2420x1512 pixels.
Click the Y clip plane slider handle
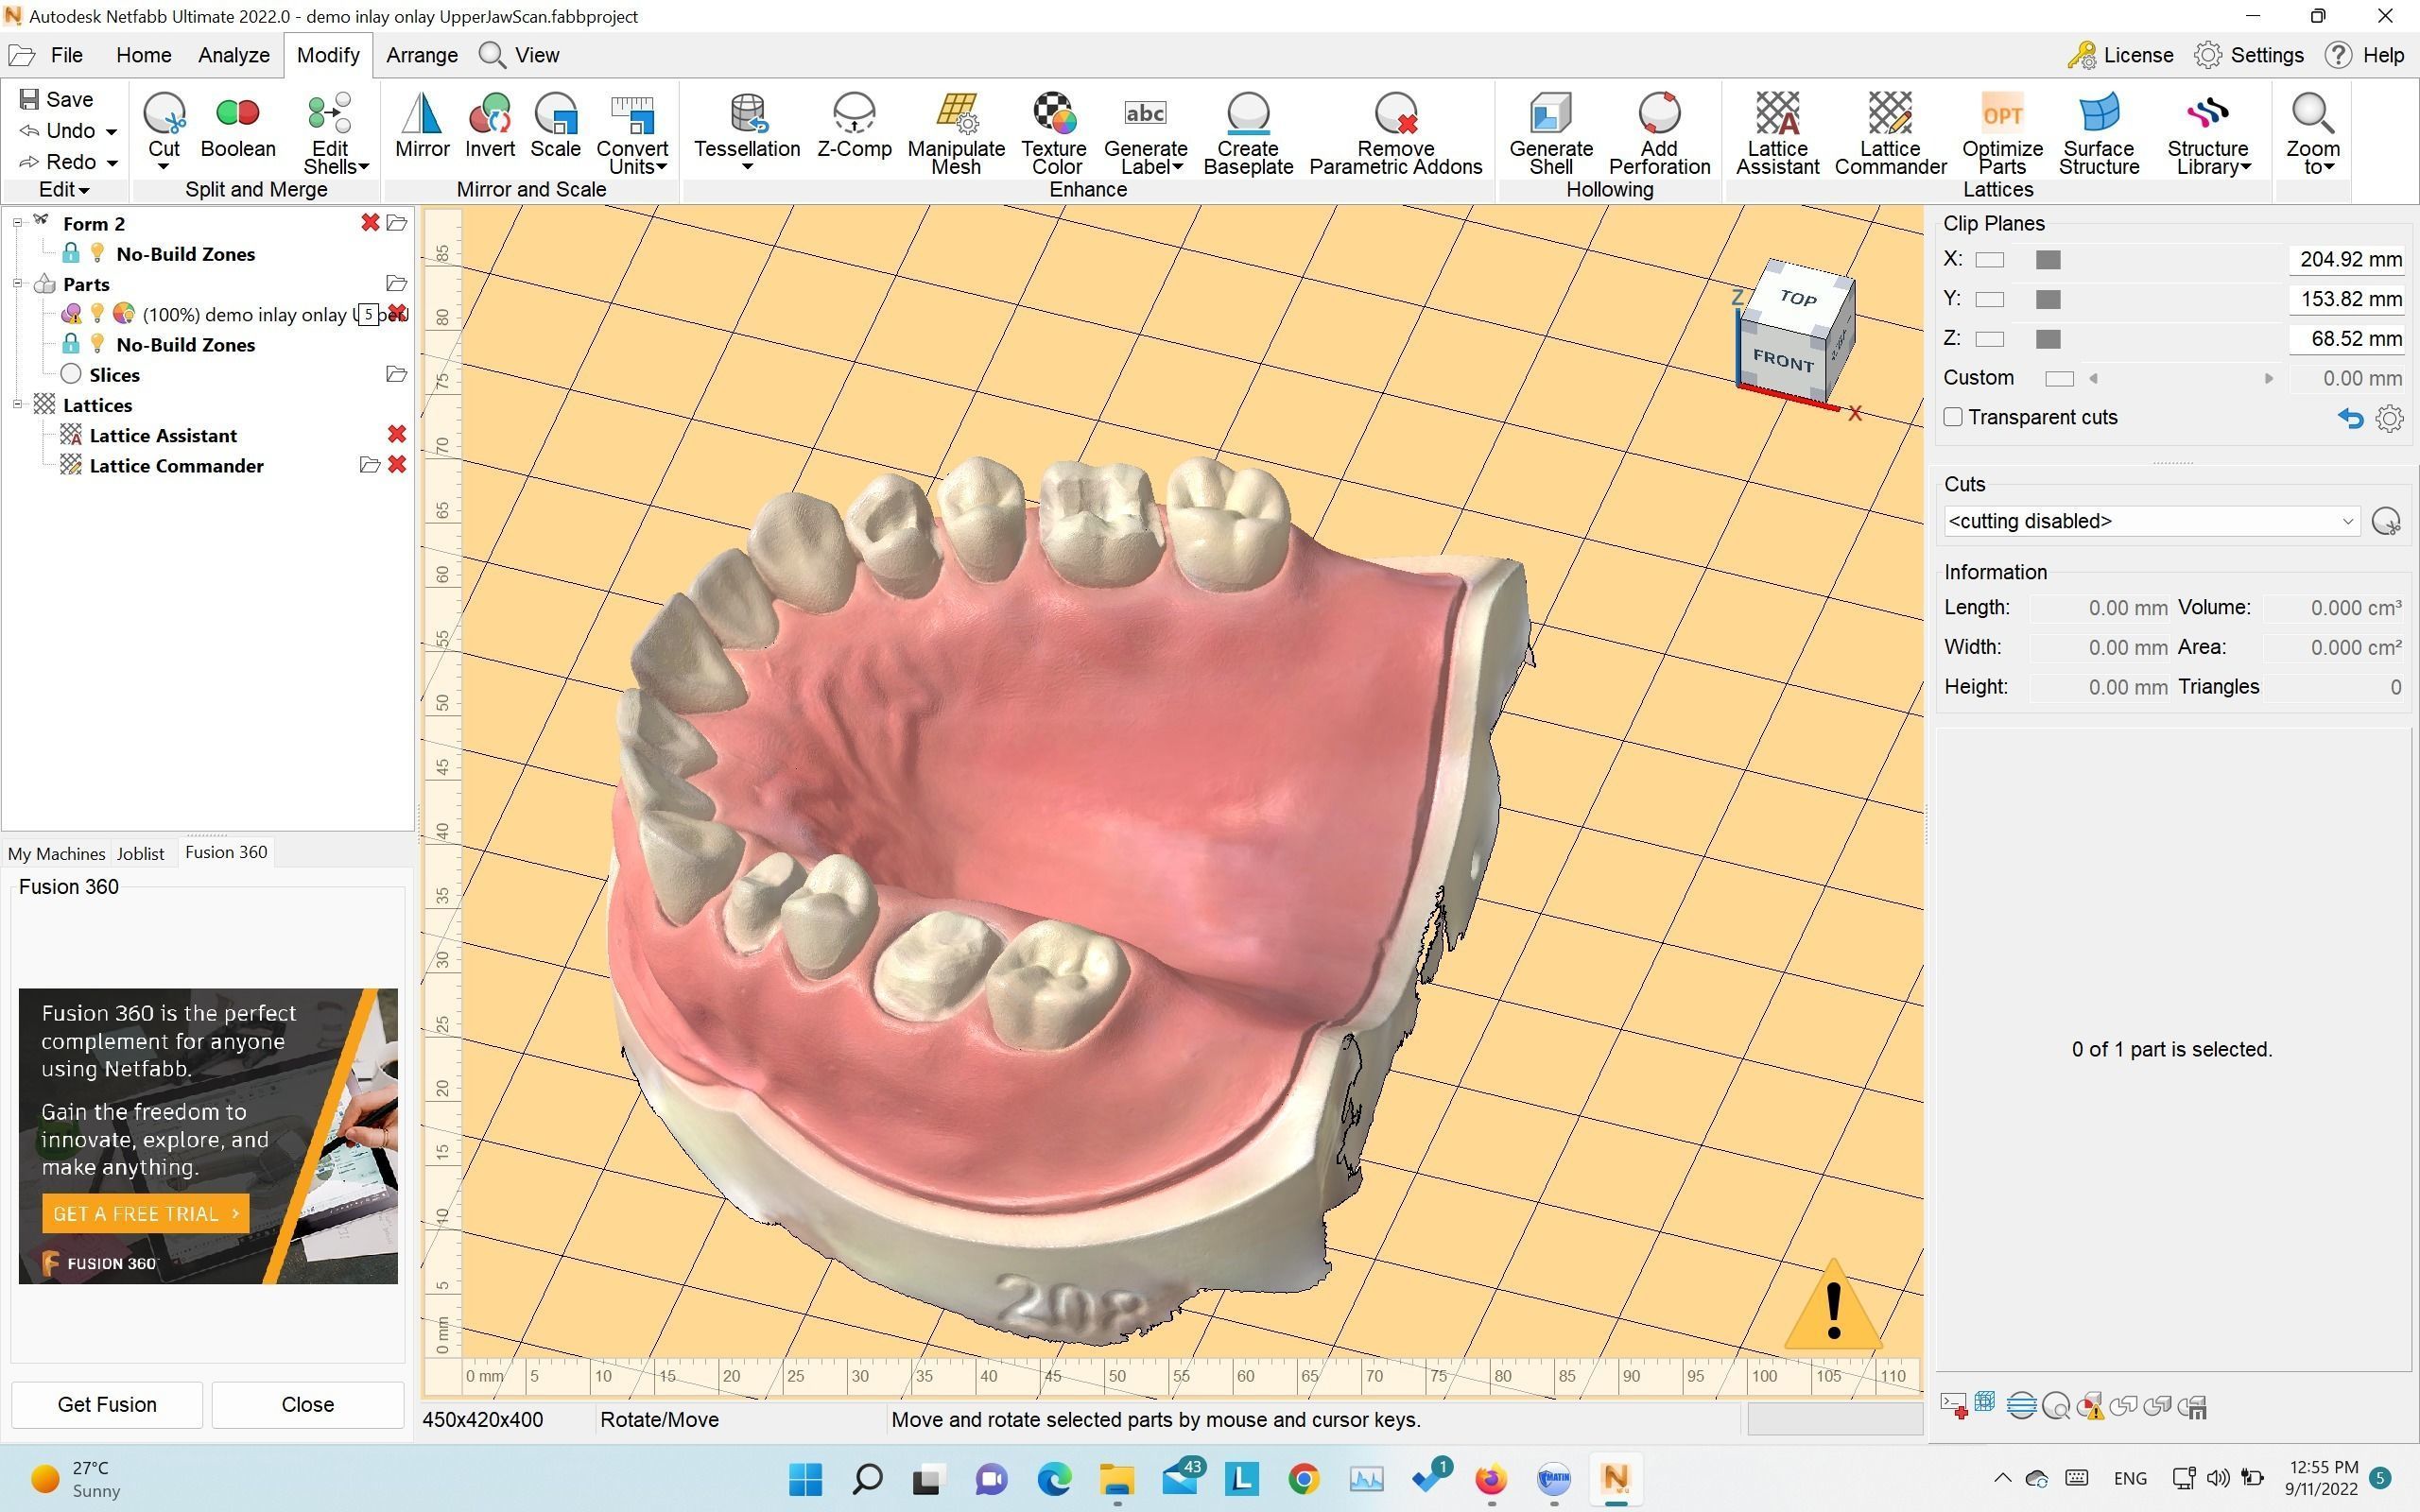2048,299
